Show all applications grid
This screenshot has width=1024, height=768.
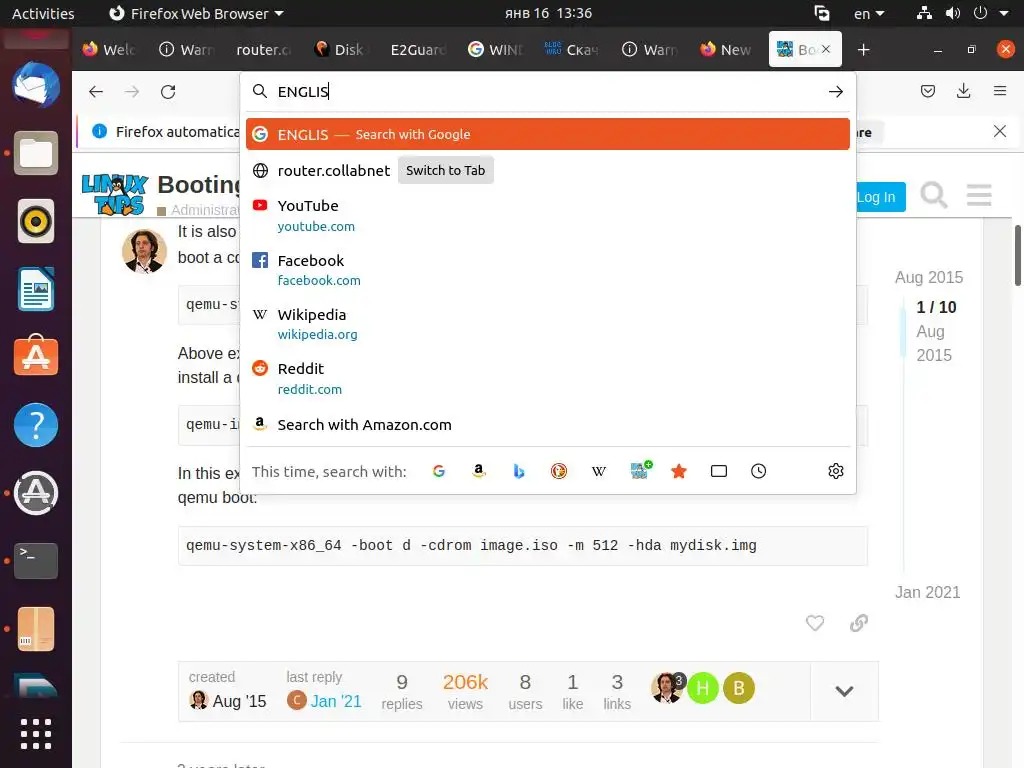point(36,733)
